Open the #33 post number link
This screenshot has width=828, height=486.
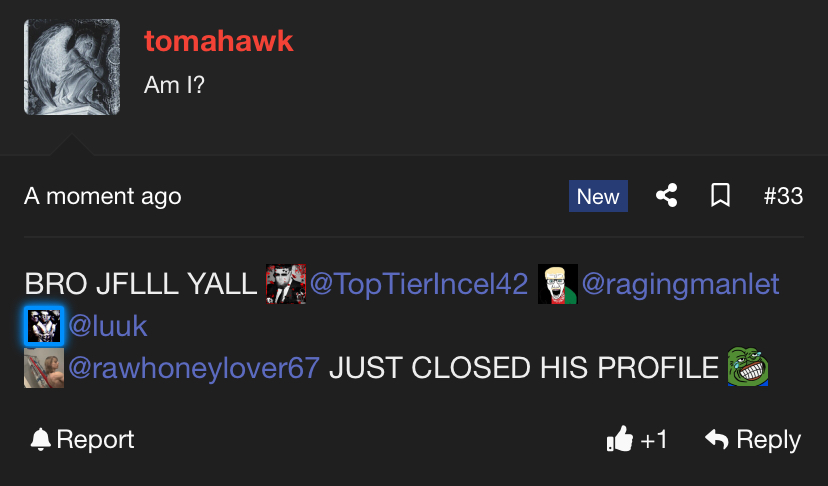(x=783, y=196)
